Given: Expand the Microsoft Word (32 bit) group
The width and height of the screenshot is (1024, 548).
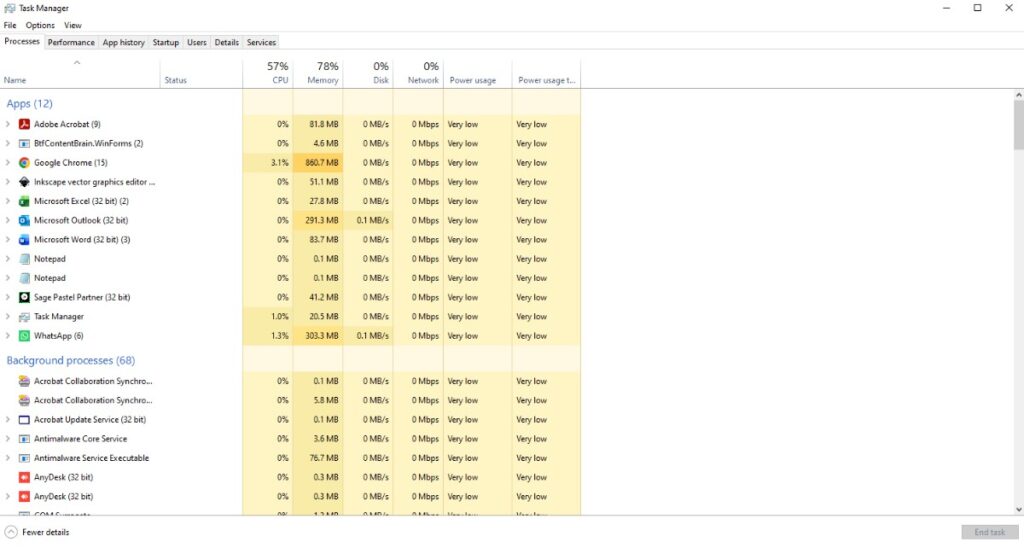Looking at the screenshot, I should pos(8,240).
